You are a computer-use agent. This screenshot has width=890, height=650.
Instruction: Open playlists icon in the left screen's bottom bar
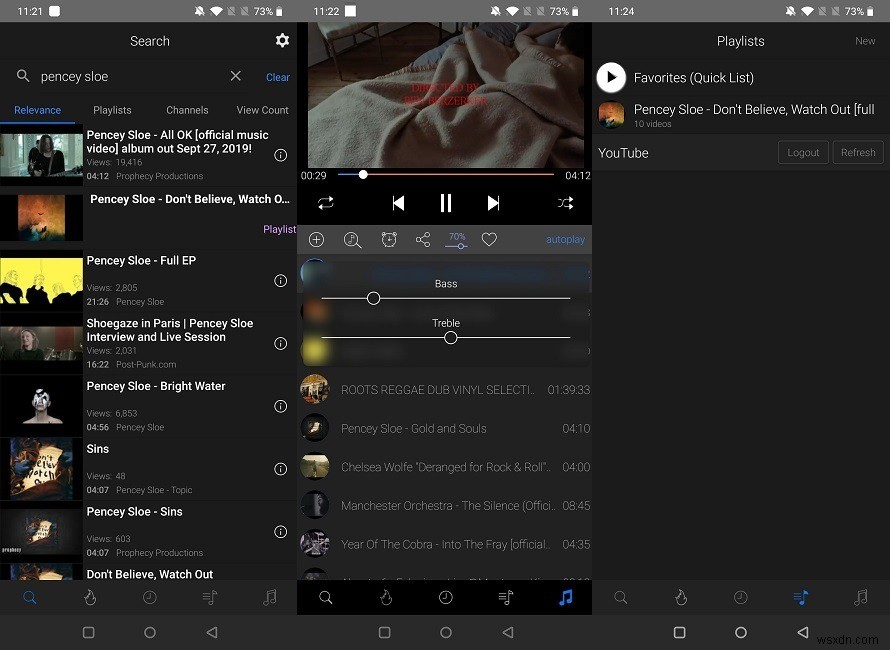tap(210, 597)
